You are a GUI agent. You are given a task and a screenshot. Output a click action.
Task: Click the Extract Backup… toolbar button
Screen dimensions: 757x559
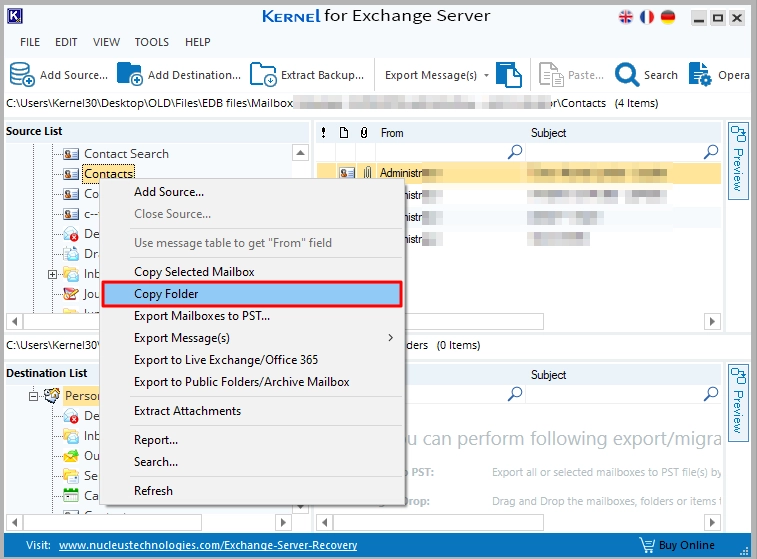[307, 75]
